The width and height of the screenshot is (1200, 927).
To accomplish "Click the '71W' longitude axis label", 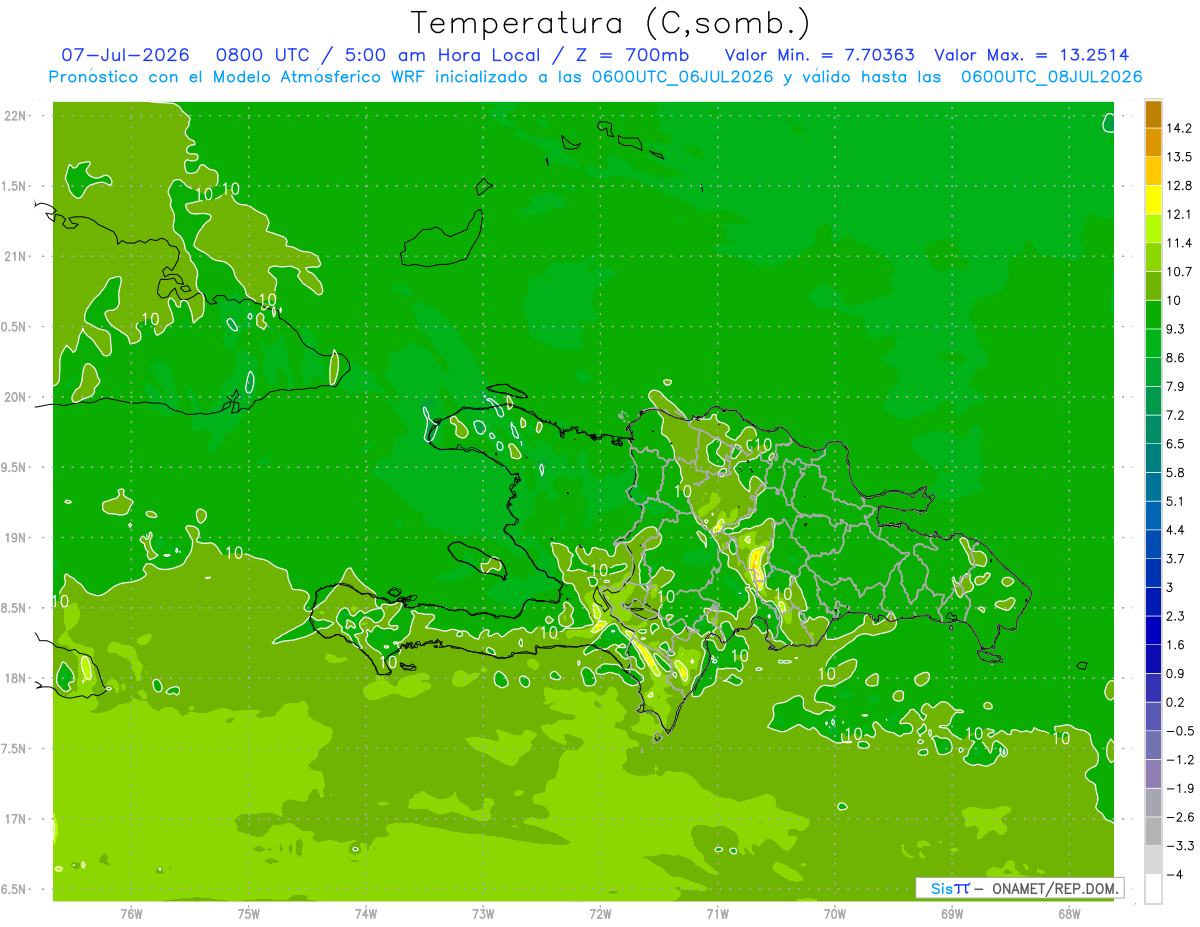I will 717,915.
